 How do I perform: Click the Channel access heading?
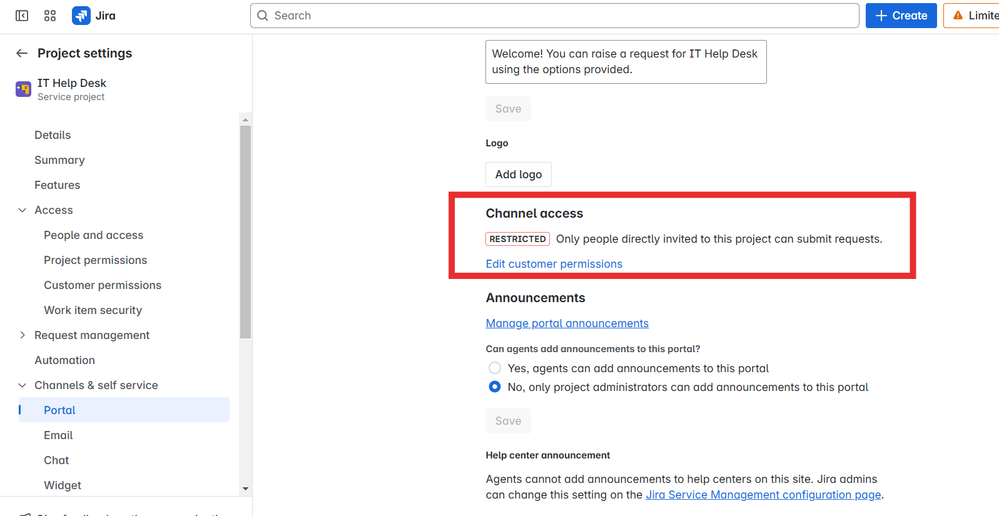coord(534,213)
